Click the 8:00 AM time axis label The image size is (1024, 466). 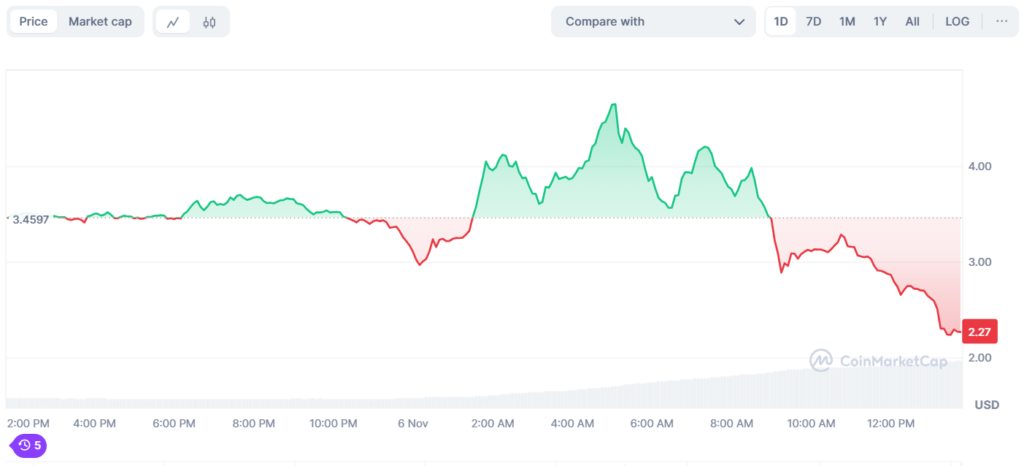pos(731,424)
